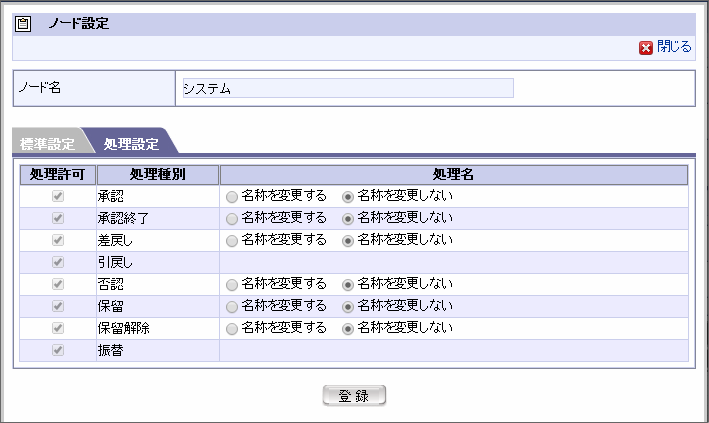Image resolution: width=709 pixels, height=423 pixels.
Task: Click the 登録 button
Action: point(354,396)
